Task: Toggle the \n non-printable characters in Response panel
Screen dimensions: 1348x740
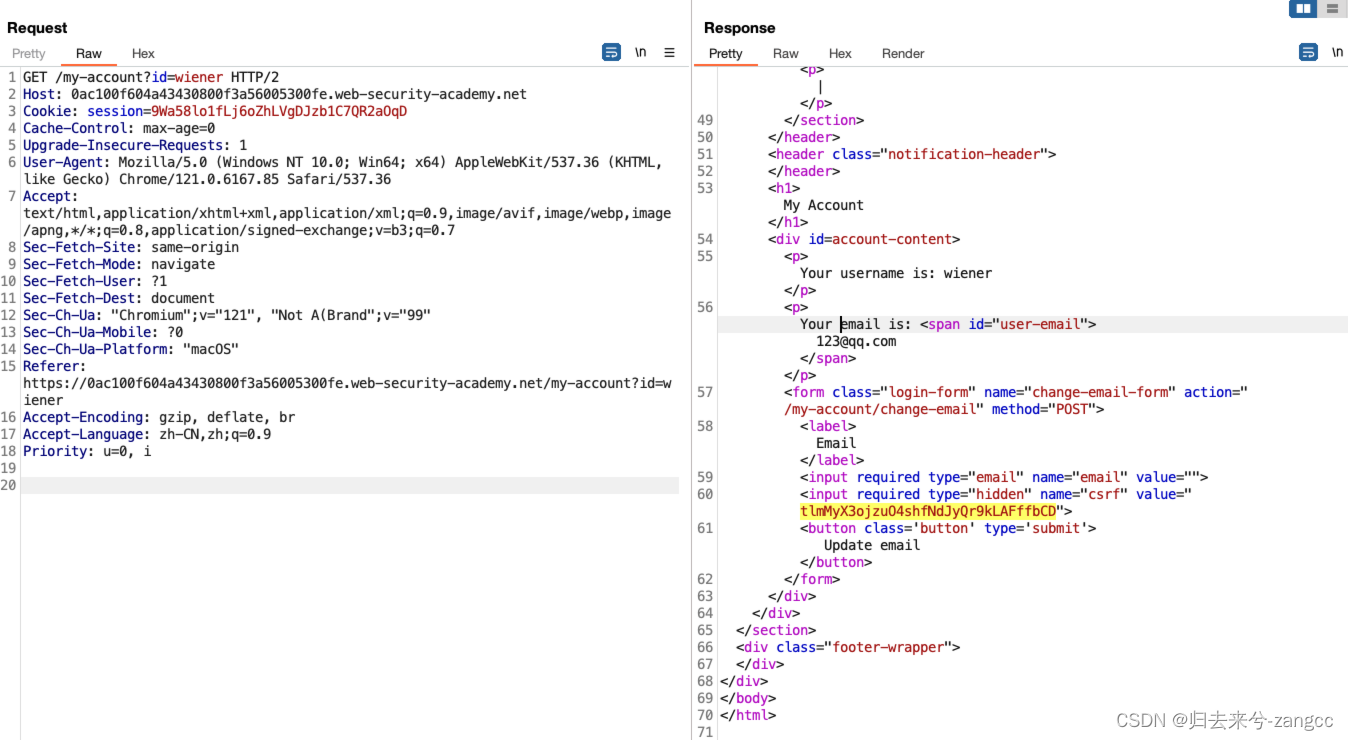Action: (1337, 52)
